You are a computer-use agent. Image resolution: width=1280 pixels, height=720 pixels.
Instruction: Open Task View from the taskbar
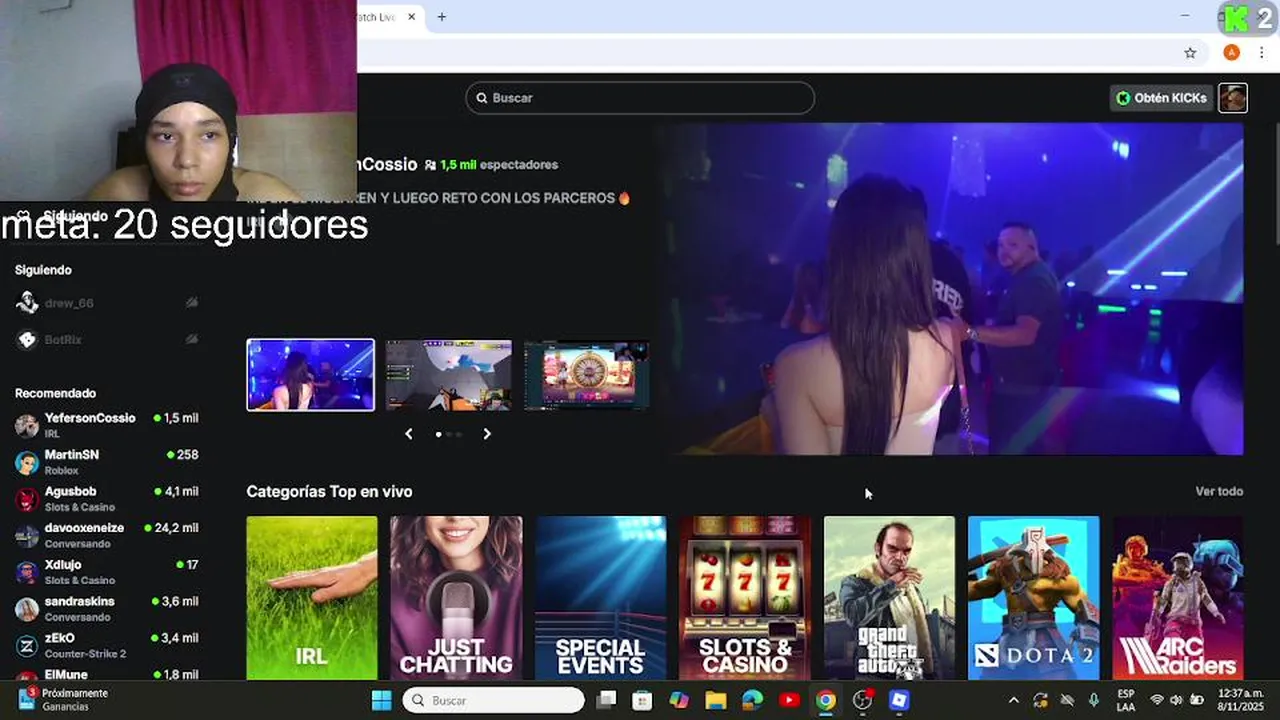click(606, 700)
